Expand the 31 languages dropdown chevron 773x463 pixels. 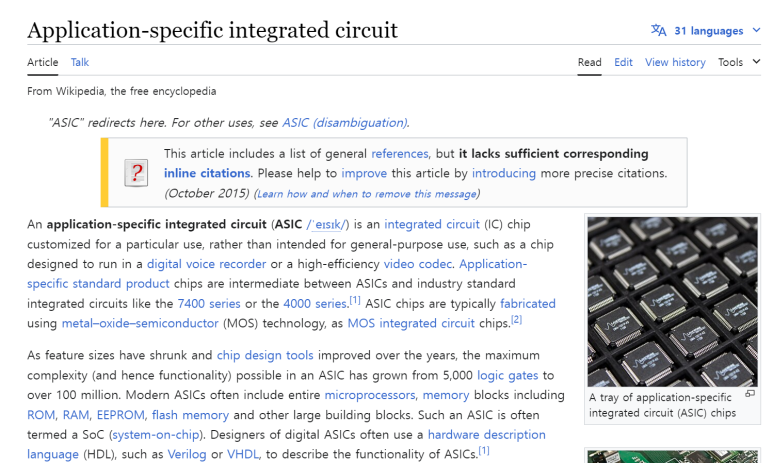756,30
